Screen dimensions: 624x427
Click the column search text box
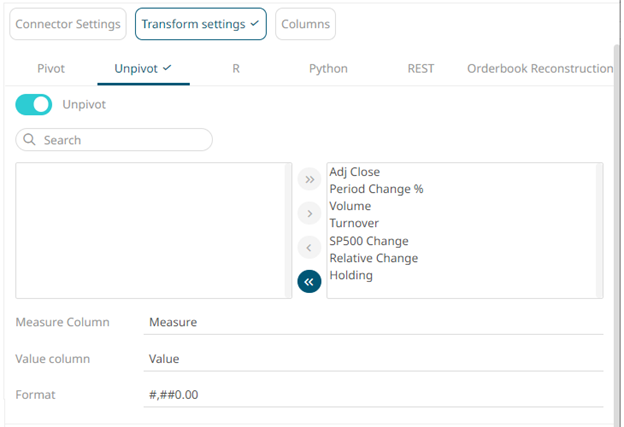tap(122, 140)
